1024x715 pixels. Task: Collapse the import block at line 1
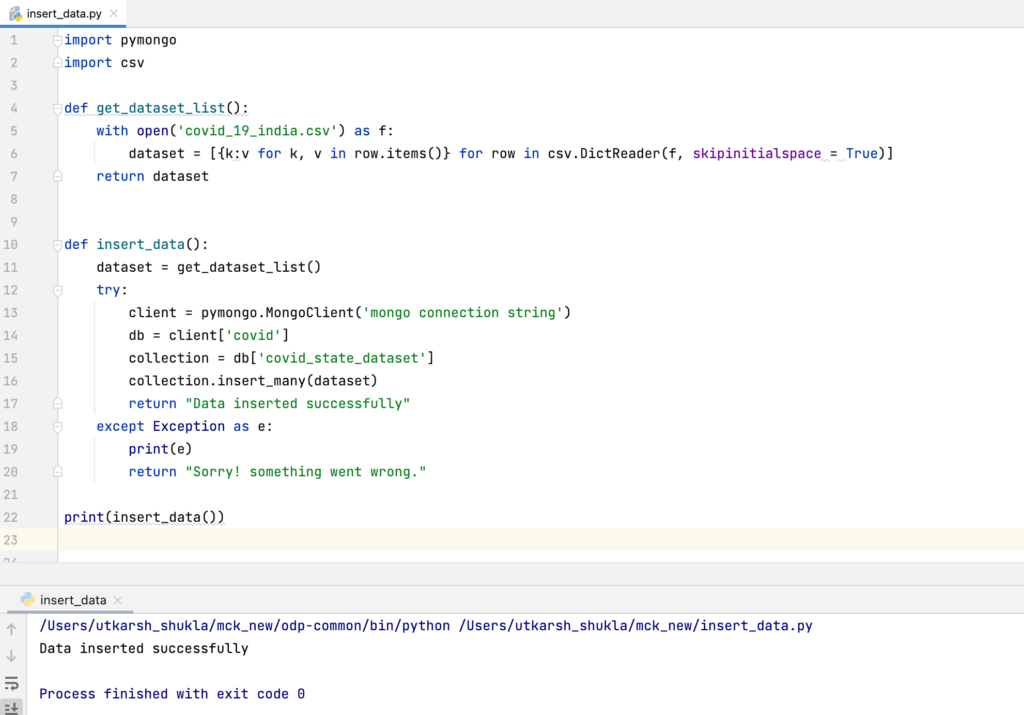point(58,40)
